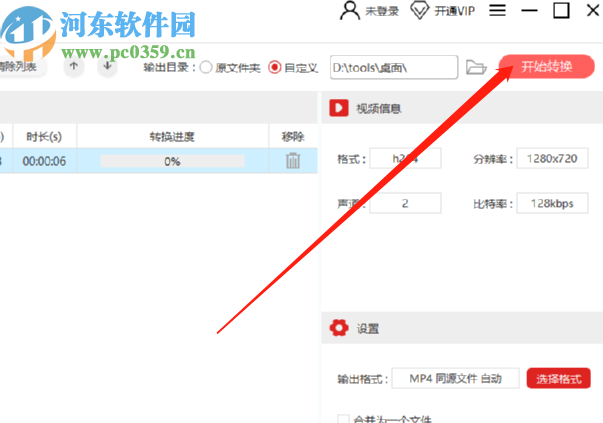603x423 pixels.
Task: Click the 移除 column header
Action: point(293,136)
